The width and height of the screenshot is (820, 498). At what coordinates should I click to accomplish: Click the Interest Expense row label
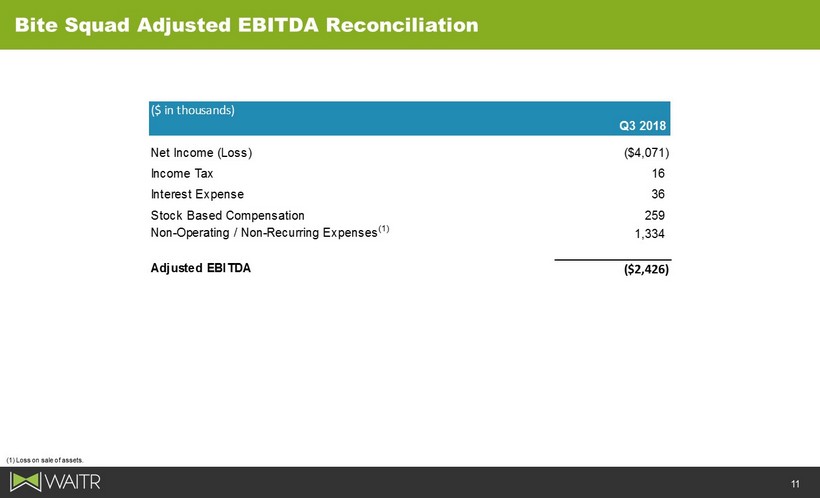tap(197, 194)
